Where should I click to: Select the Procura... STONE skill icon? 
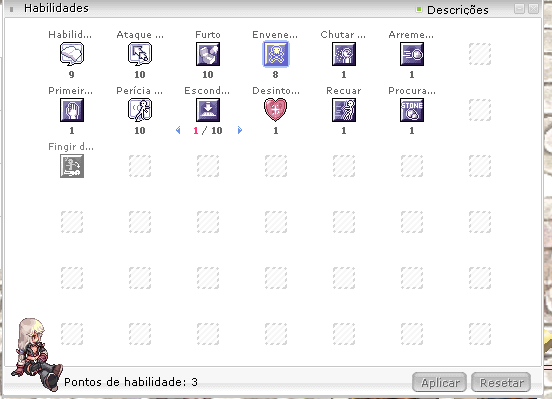pos(412,110)
